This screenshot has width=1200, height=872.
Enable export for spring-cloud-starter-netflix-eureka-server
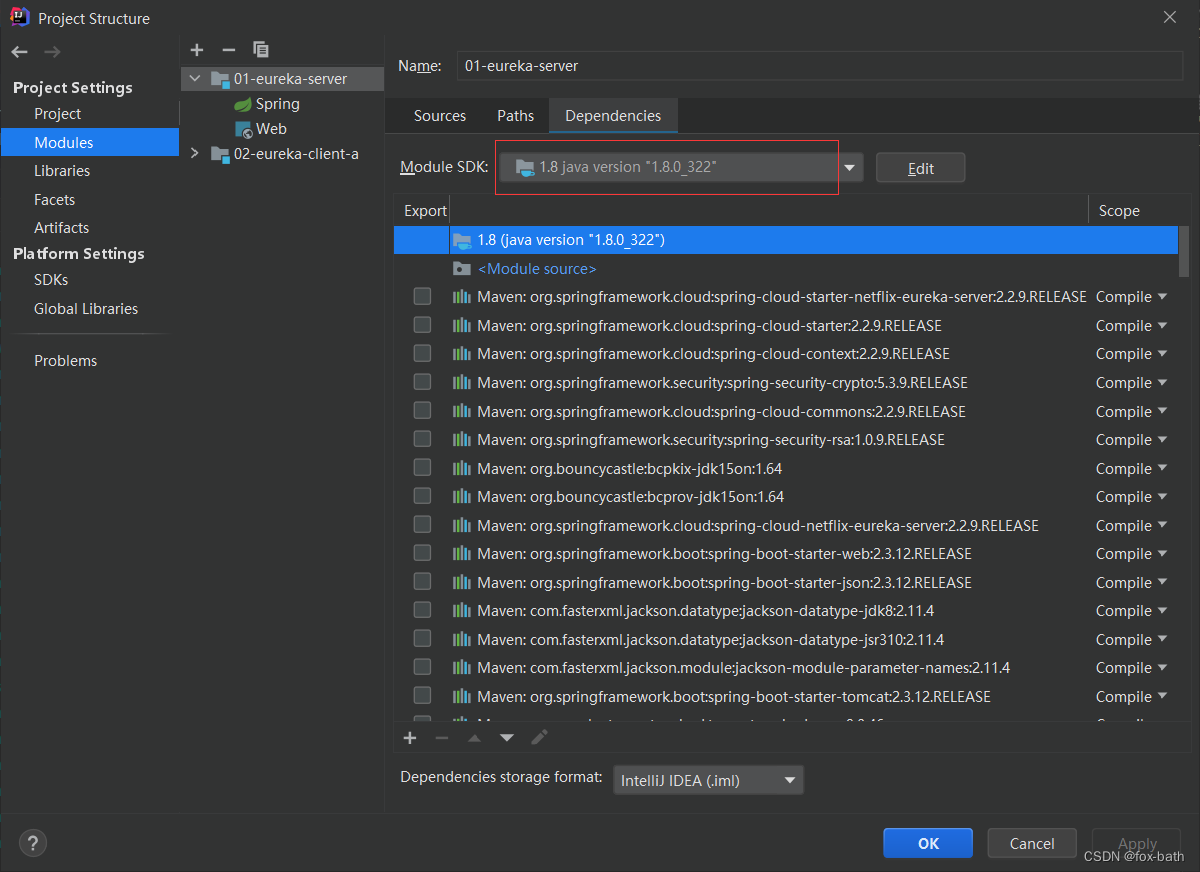coord(422,296)
